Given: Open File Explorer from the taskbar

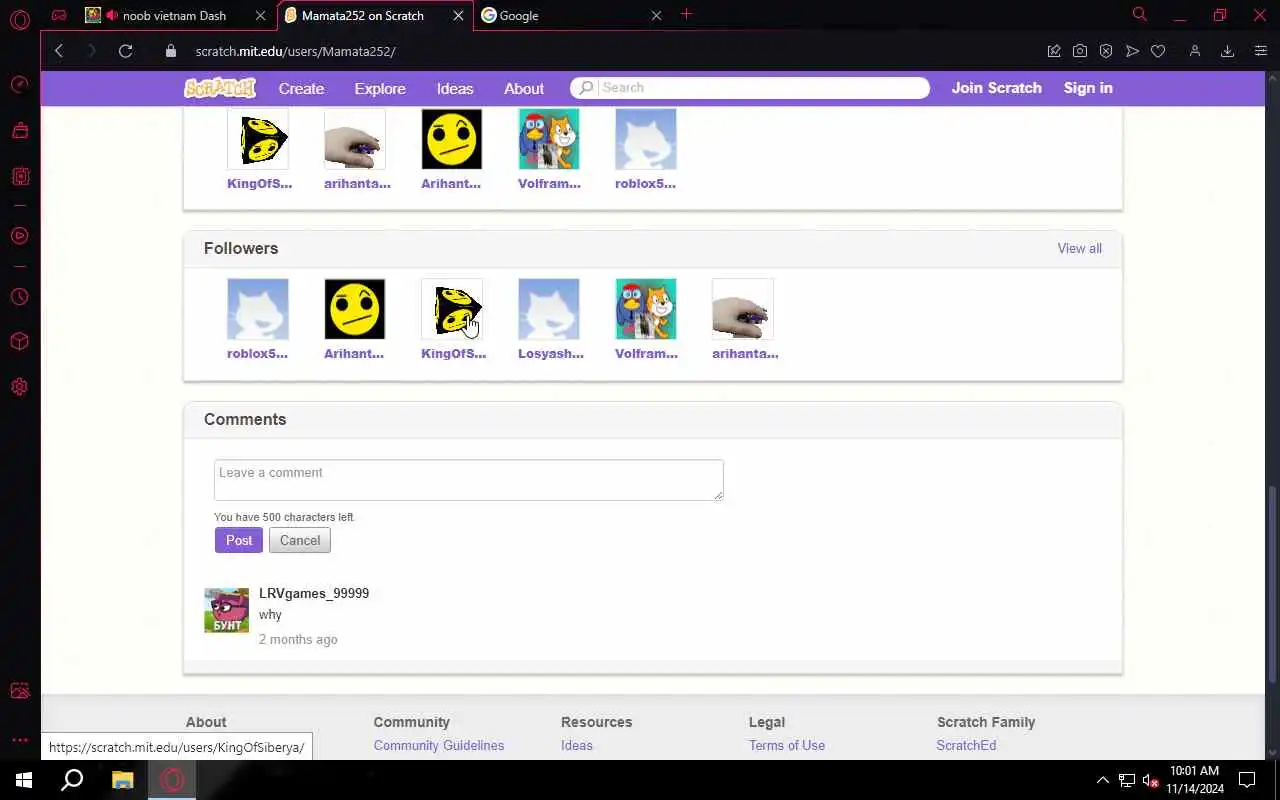Looking at the screenshot, I should tap(122, 780).
